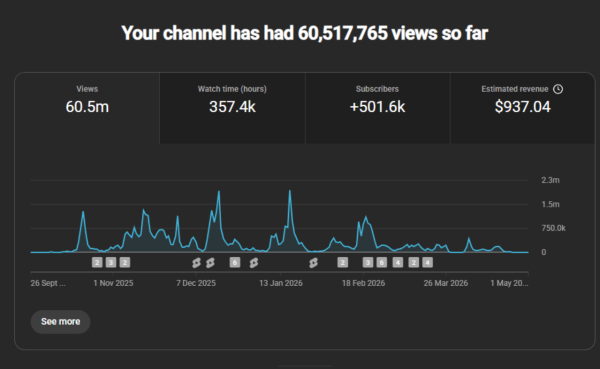The height and width of the screenshot is (369, 600).
Task: Open the 2 marker before 18 Feb 2026
Action: (x=342, y=263)
